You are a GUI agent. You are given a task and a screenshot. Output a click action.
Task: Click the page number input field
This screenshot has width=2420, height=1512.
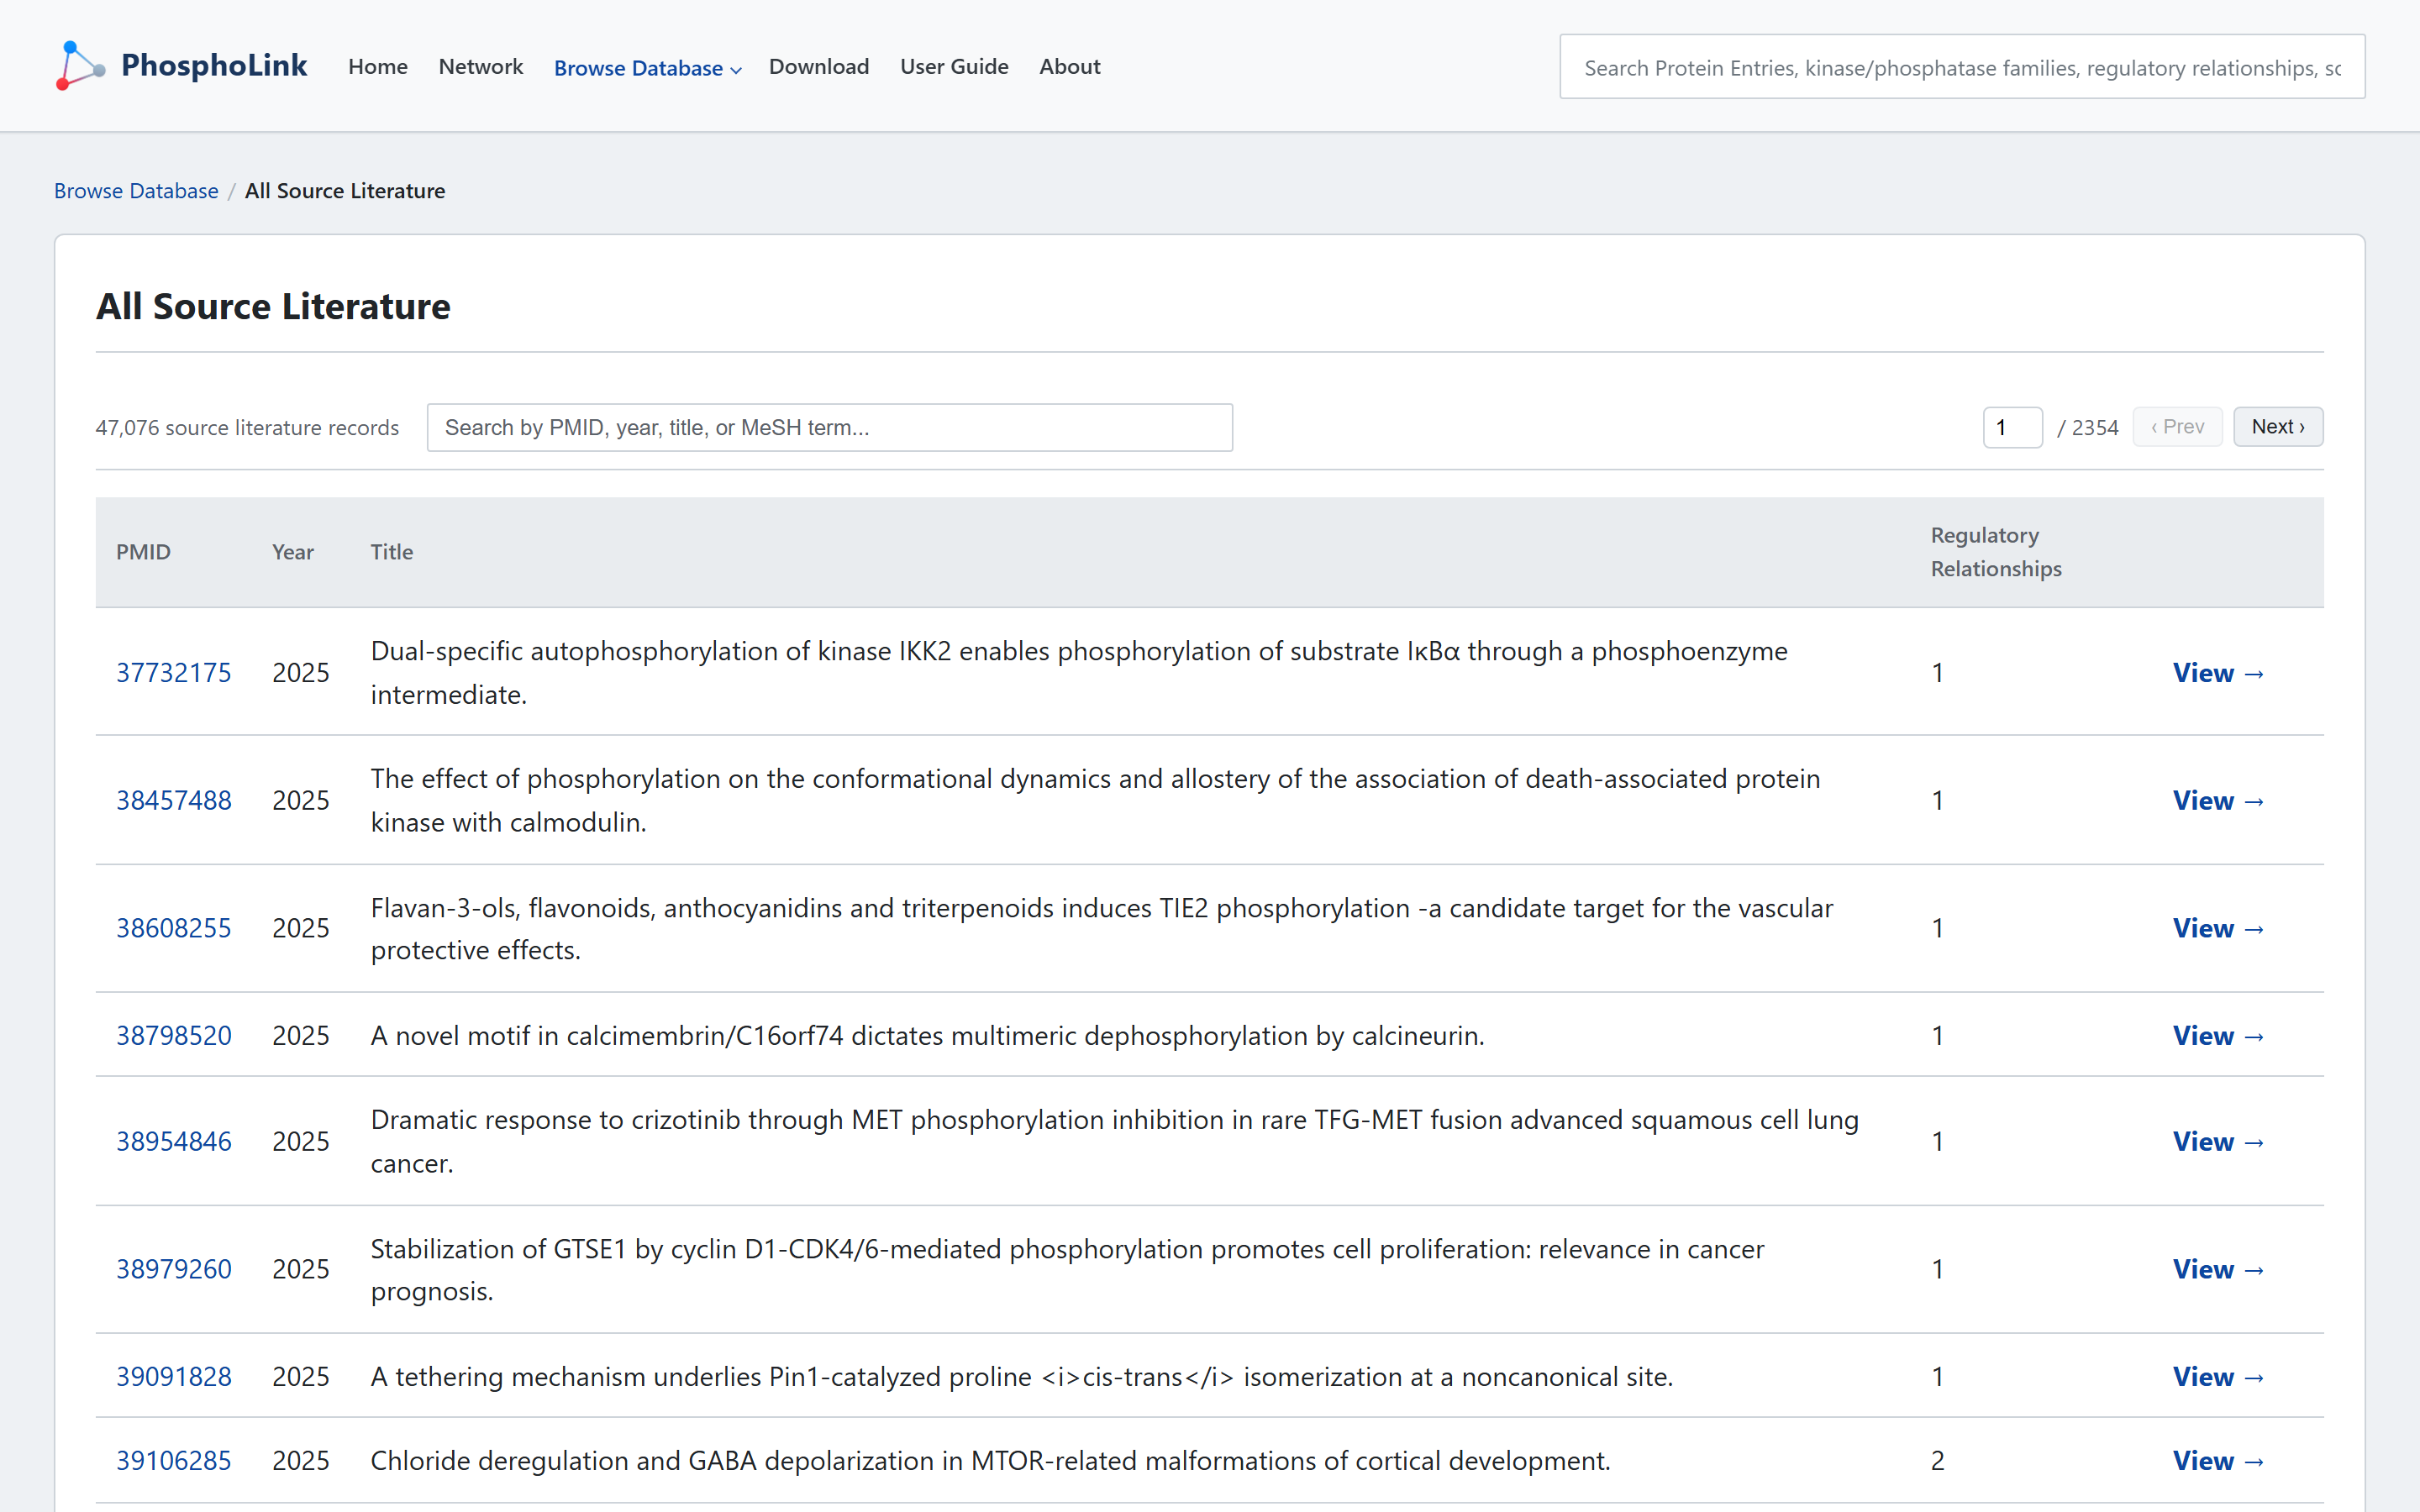pos(2012,428)
